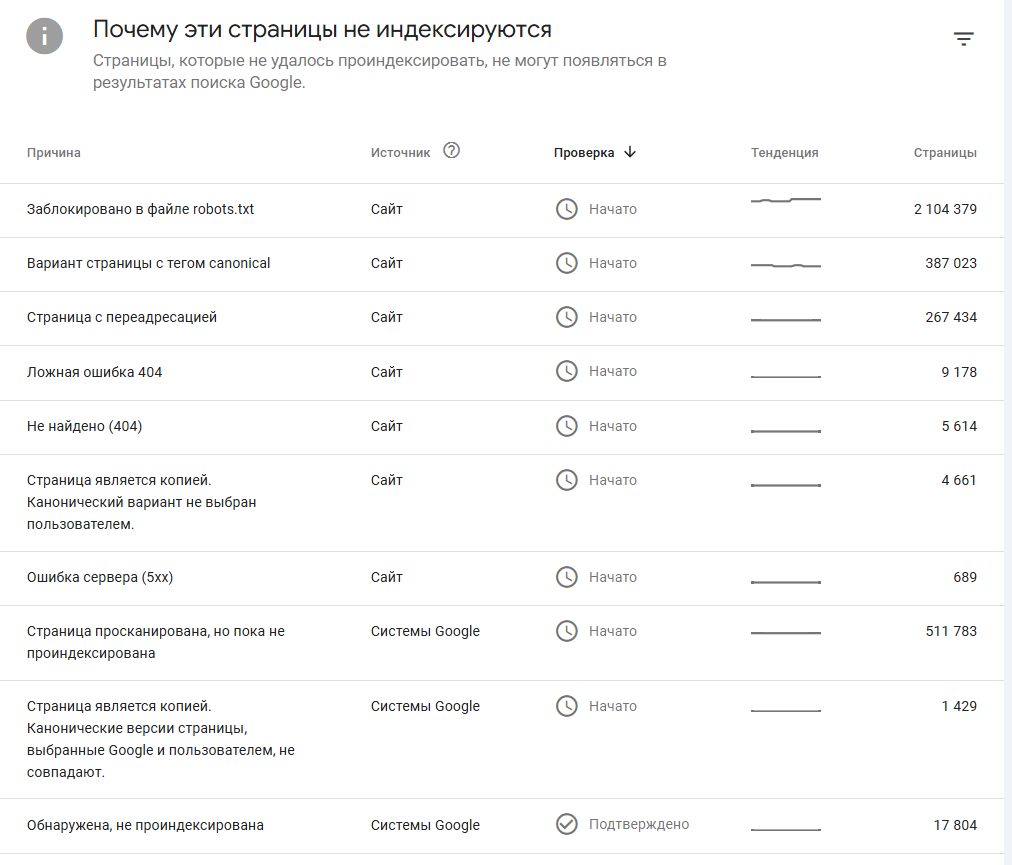Click clock icon in the 1 429 pages row
1012x865 pixels.
(x=567, y=706)
